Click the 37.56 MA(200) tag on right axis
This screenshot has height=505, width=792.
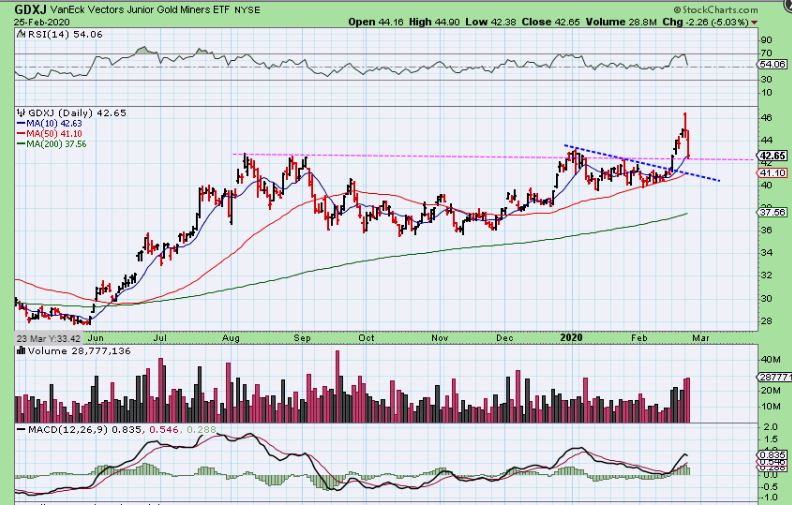coord(772,213)
